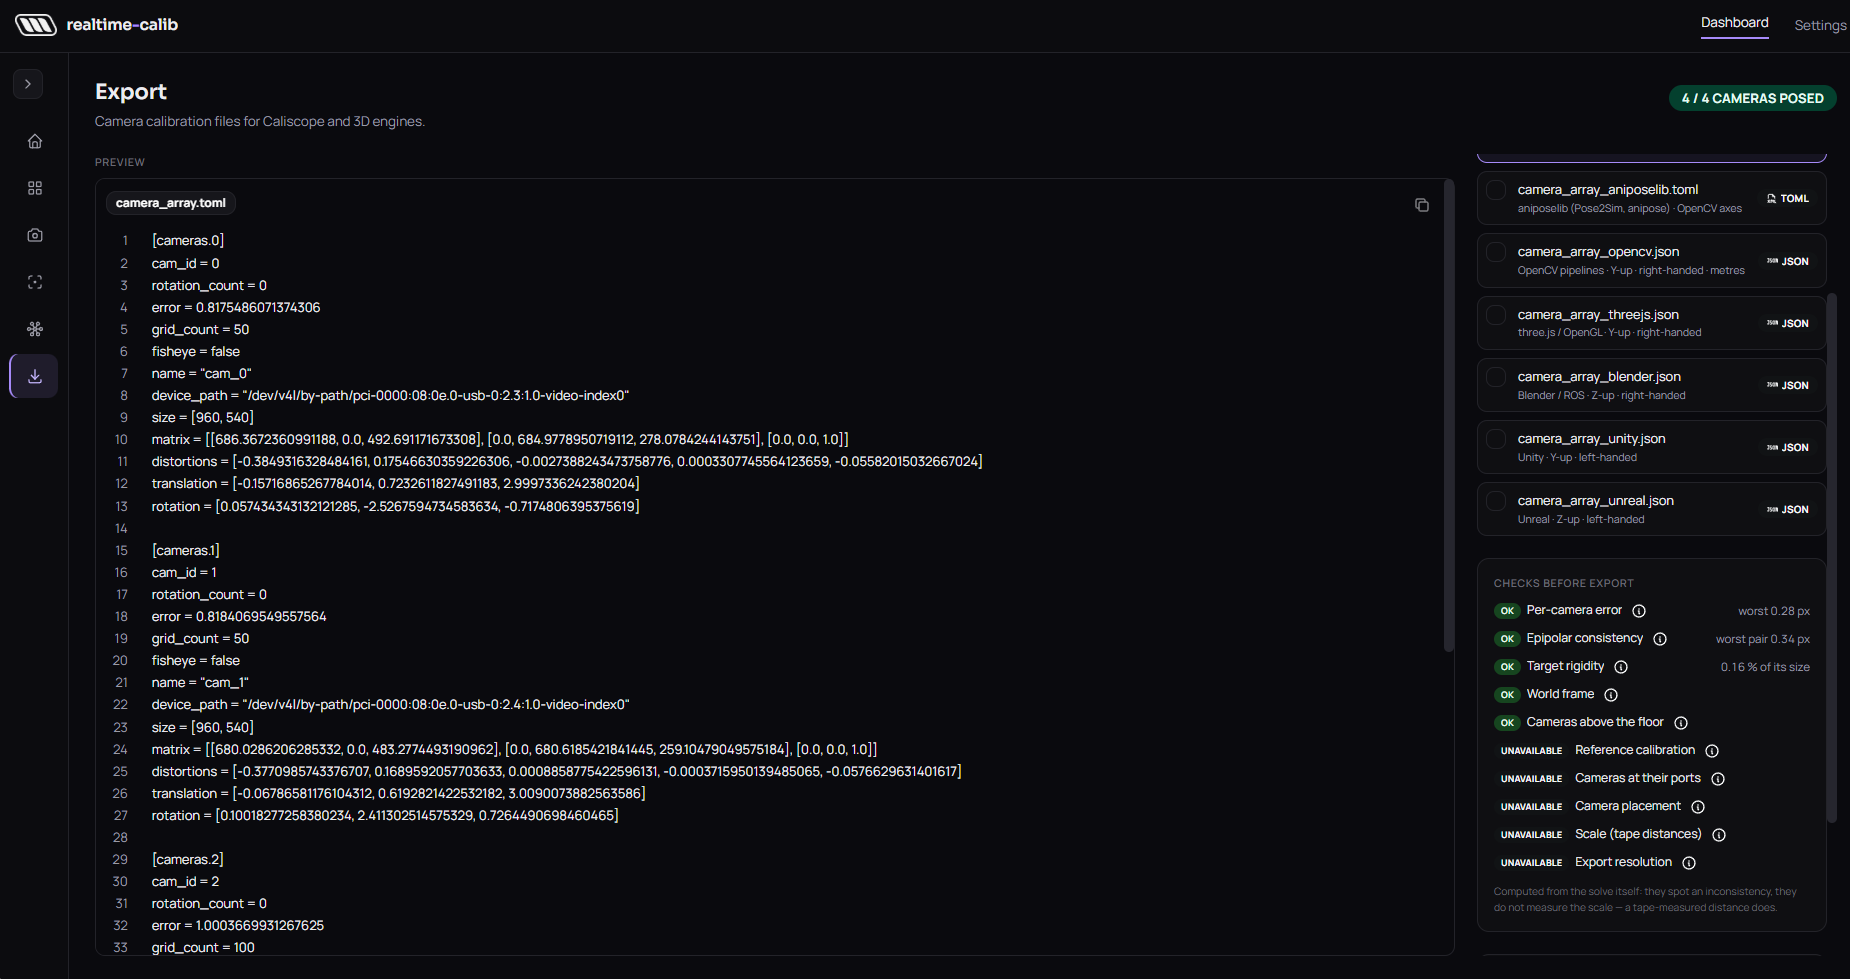Show info for Cameras above the floor
1850x979 pixels.
pos(1681,723)
